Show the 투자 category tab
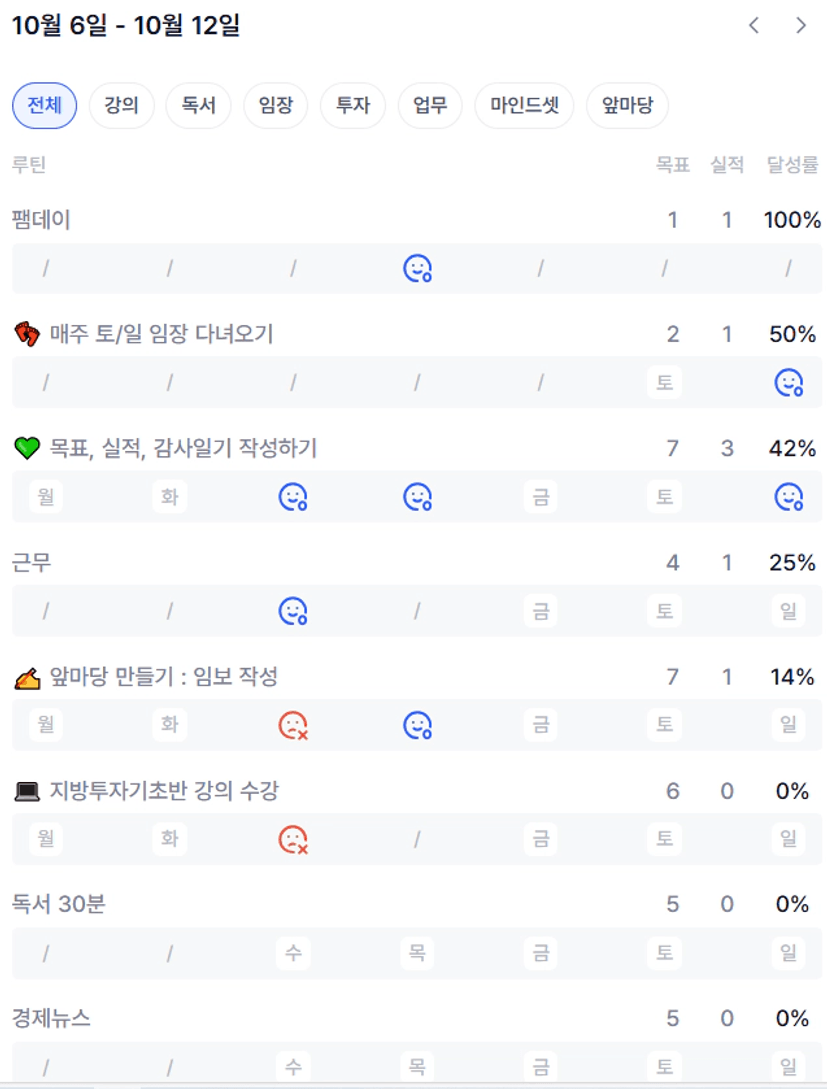Screen dimensions: 827x1089 (x=353, y=105)
